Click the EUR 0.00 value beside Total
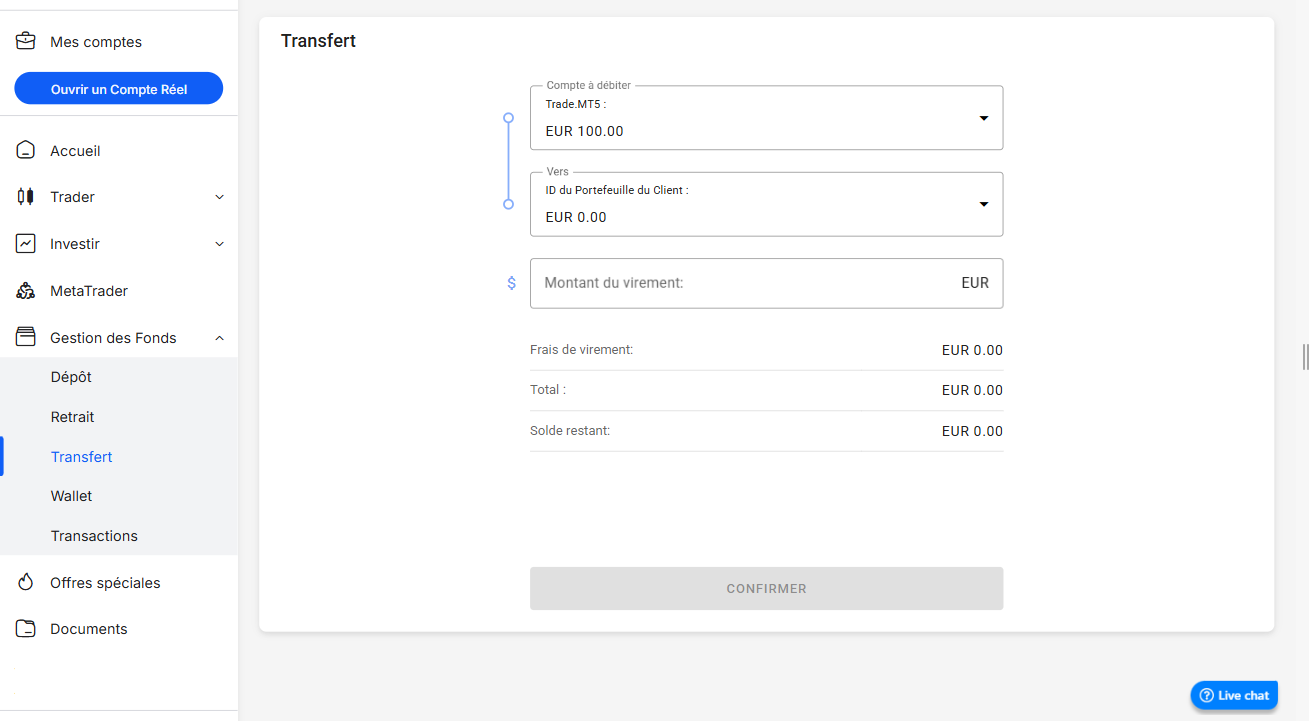The width and height of the screenshot is (1309, 721). coord(972,390)
